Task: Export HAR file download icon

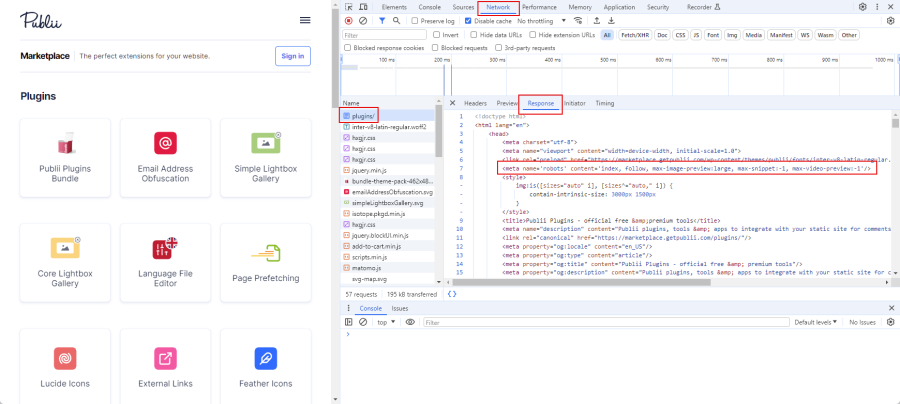Action: click(611, 21)
